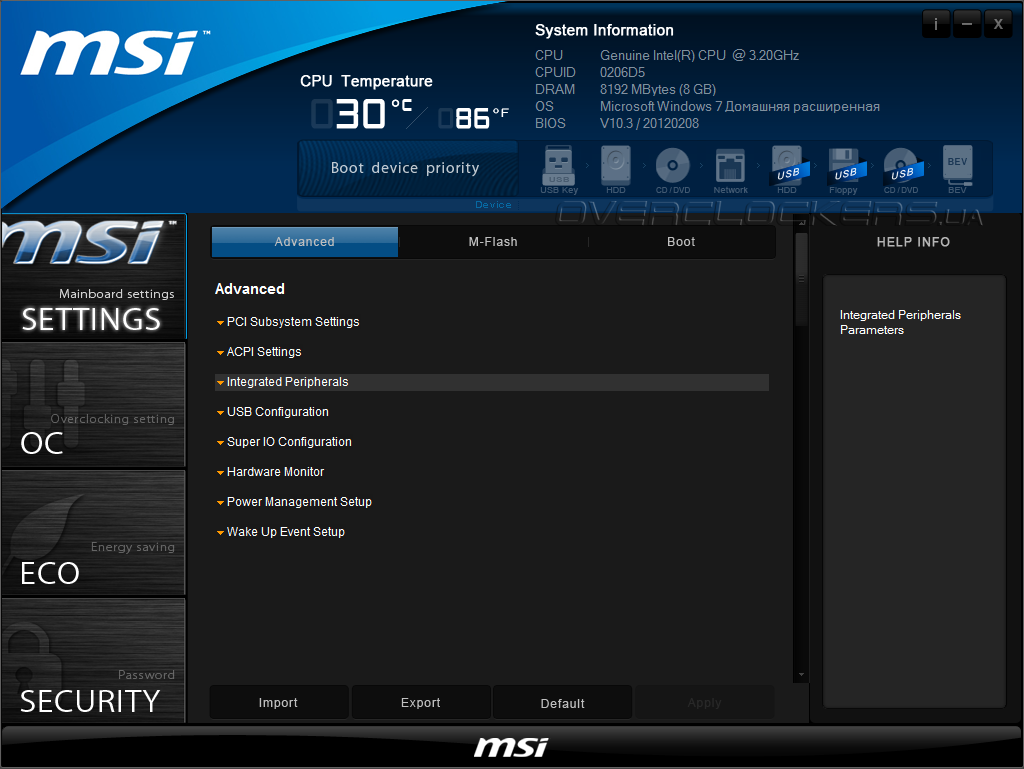This screenshot has width=1024, height=769.
Task: Click the HELP INFO heading
Action: tap(913, 242)
